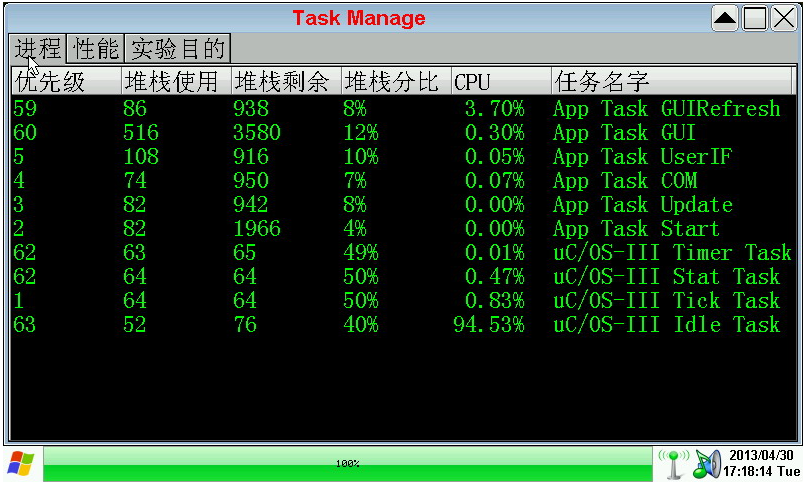Click priority value 60
809x485 pixels.
tap(25, 133)
